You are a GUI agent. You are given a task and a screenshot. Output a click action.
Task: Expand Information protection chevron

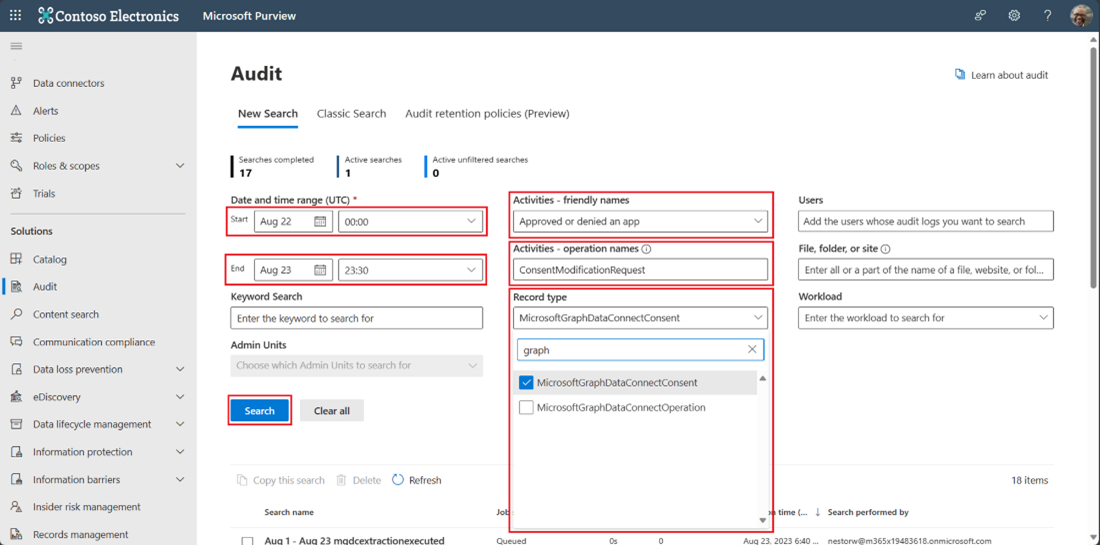point(180,452)
